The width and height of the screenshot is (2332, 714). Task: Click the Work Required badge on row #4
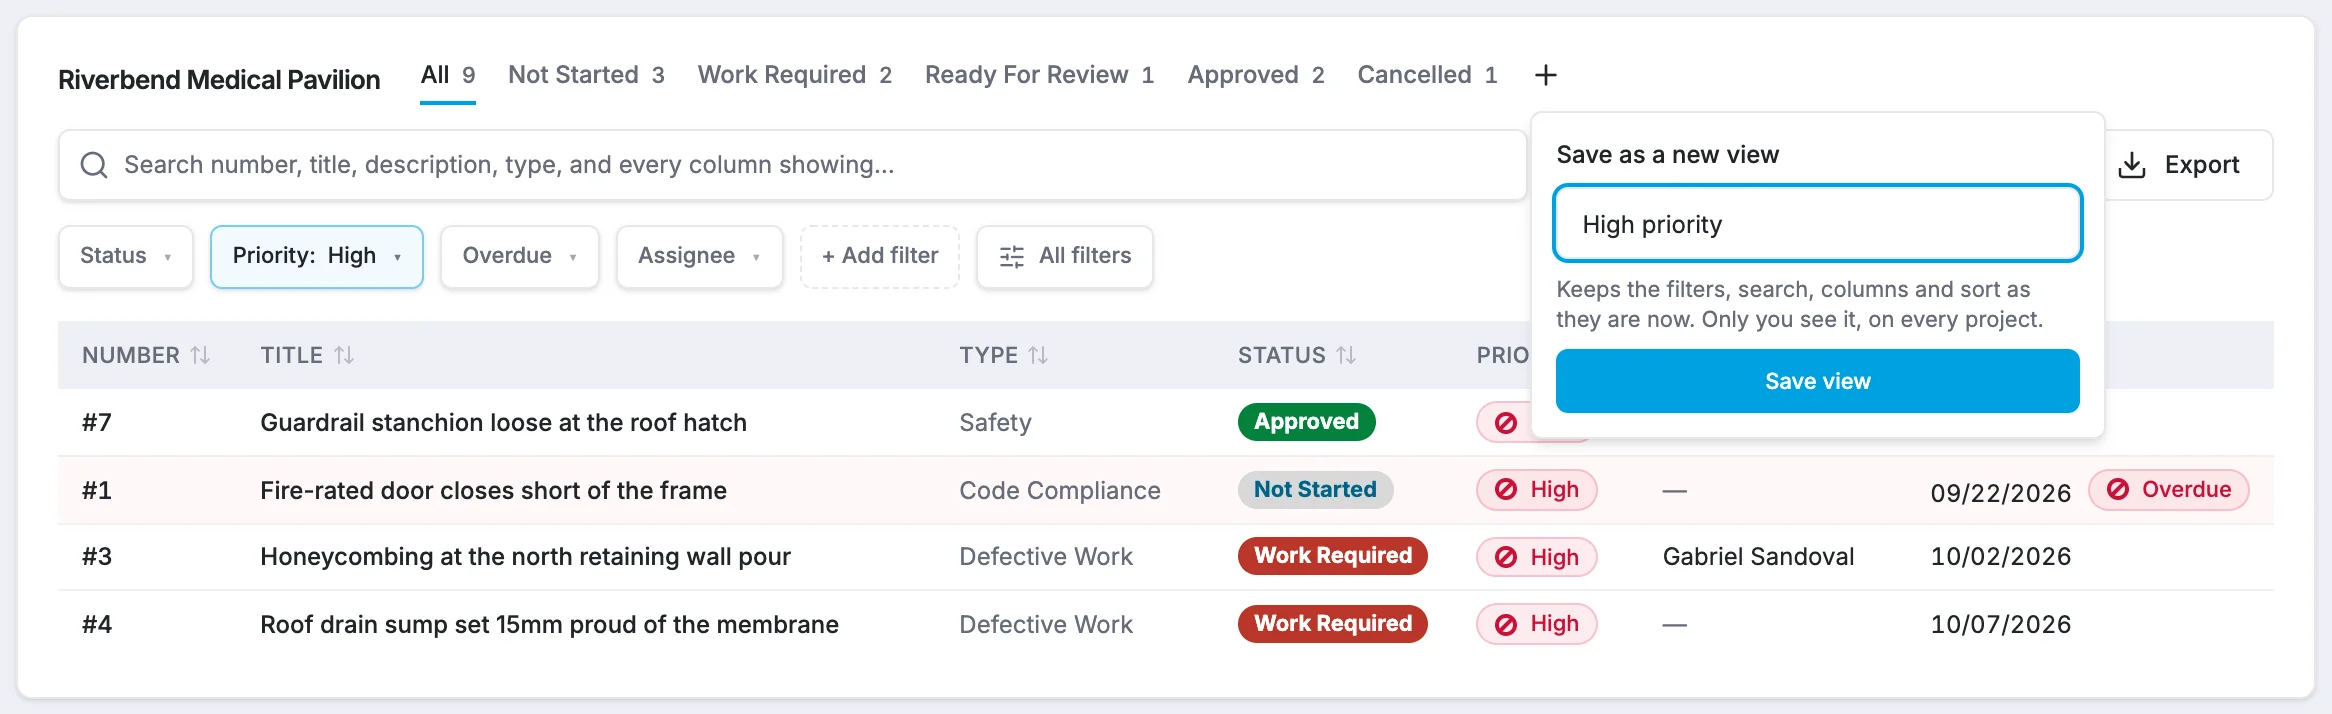(1333, 624)
